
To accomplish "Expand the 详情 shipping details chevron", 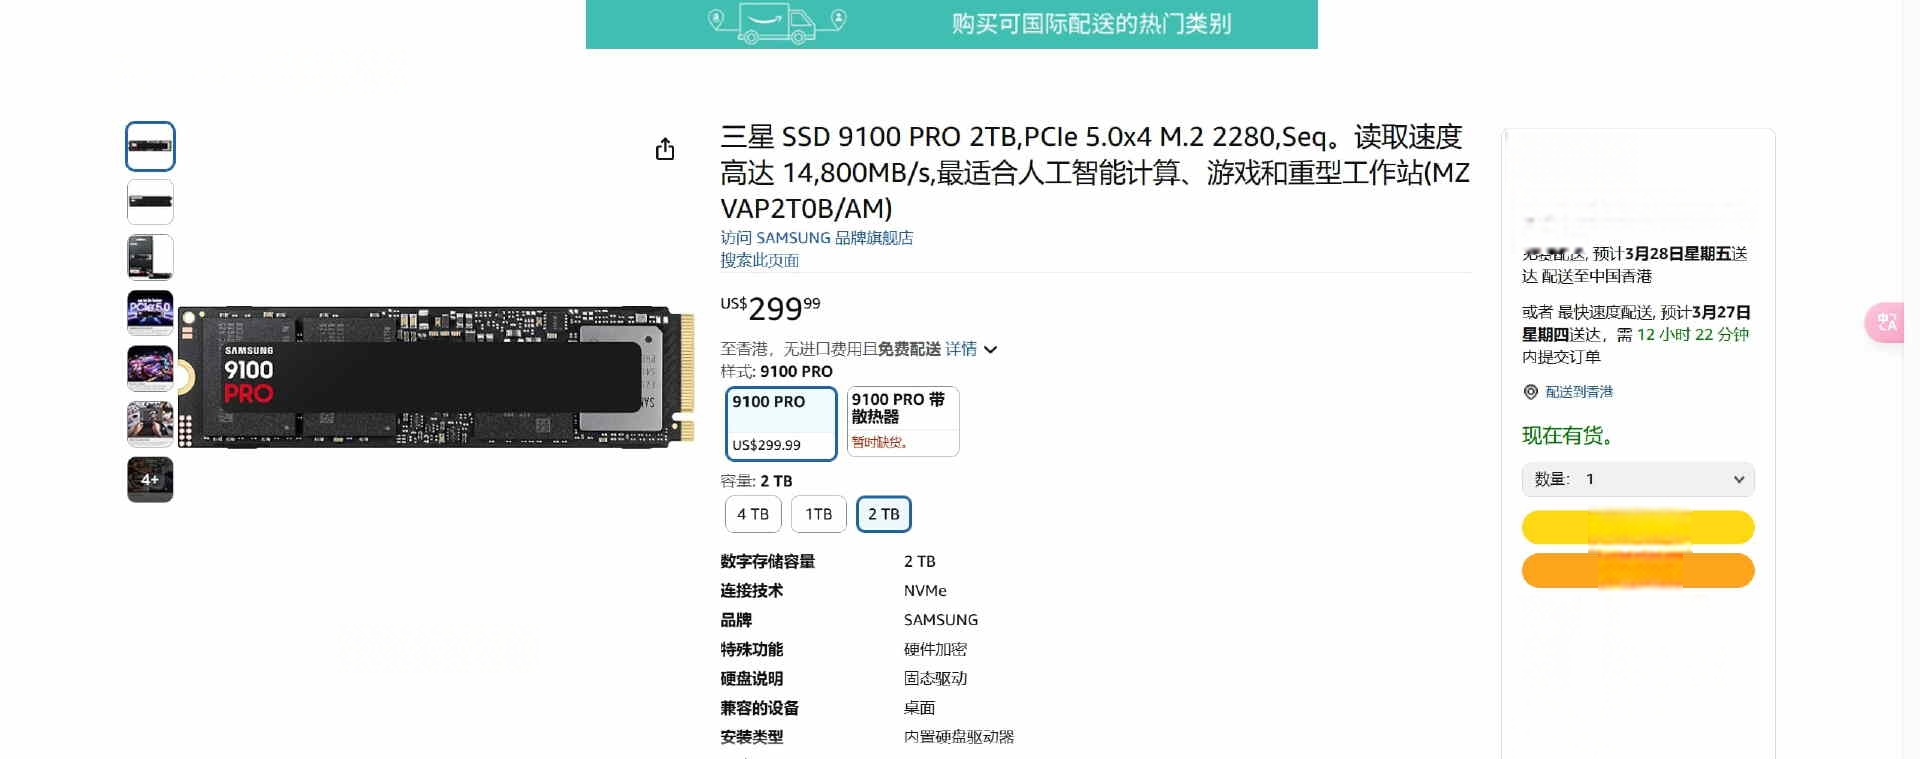I will pyautogui.click(x=990, y=350).
